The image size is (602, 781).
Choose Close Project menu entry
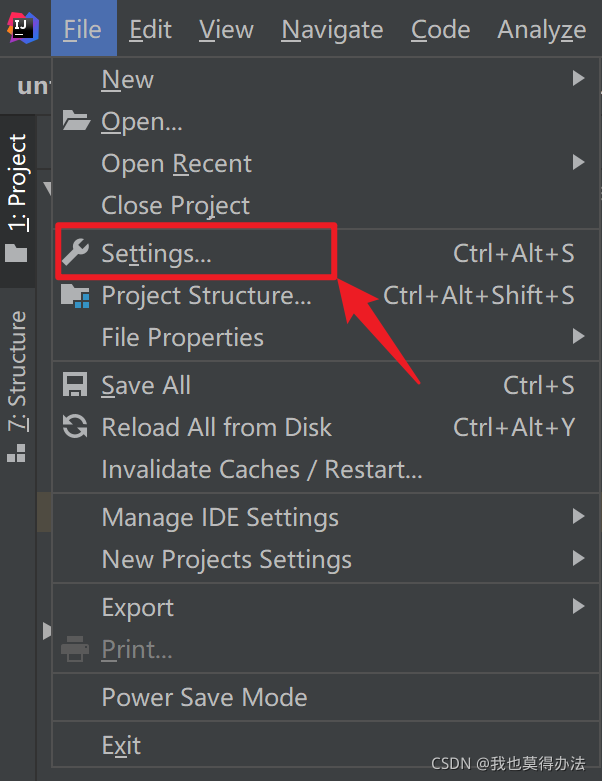pos(176,205)
